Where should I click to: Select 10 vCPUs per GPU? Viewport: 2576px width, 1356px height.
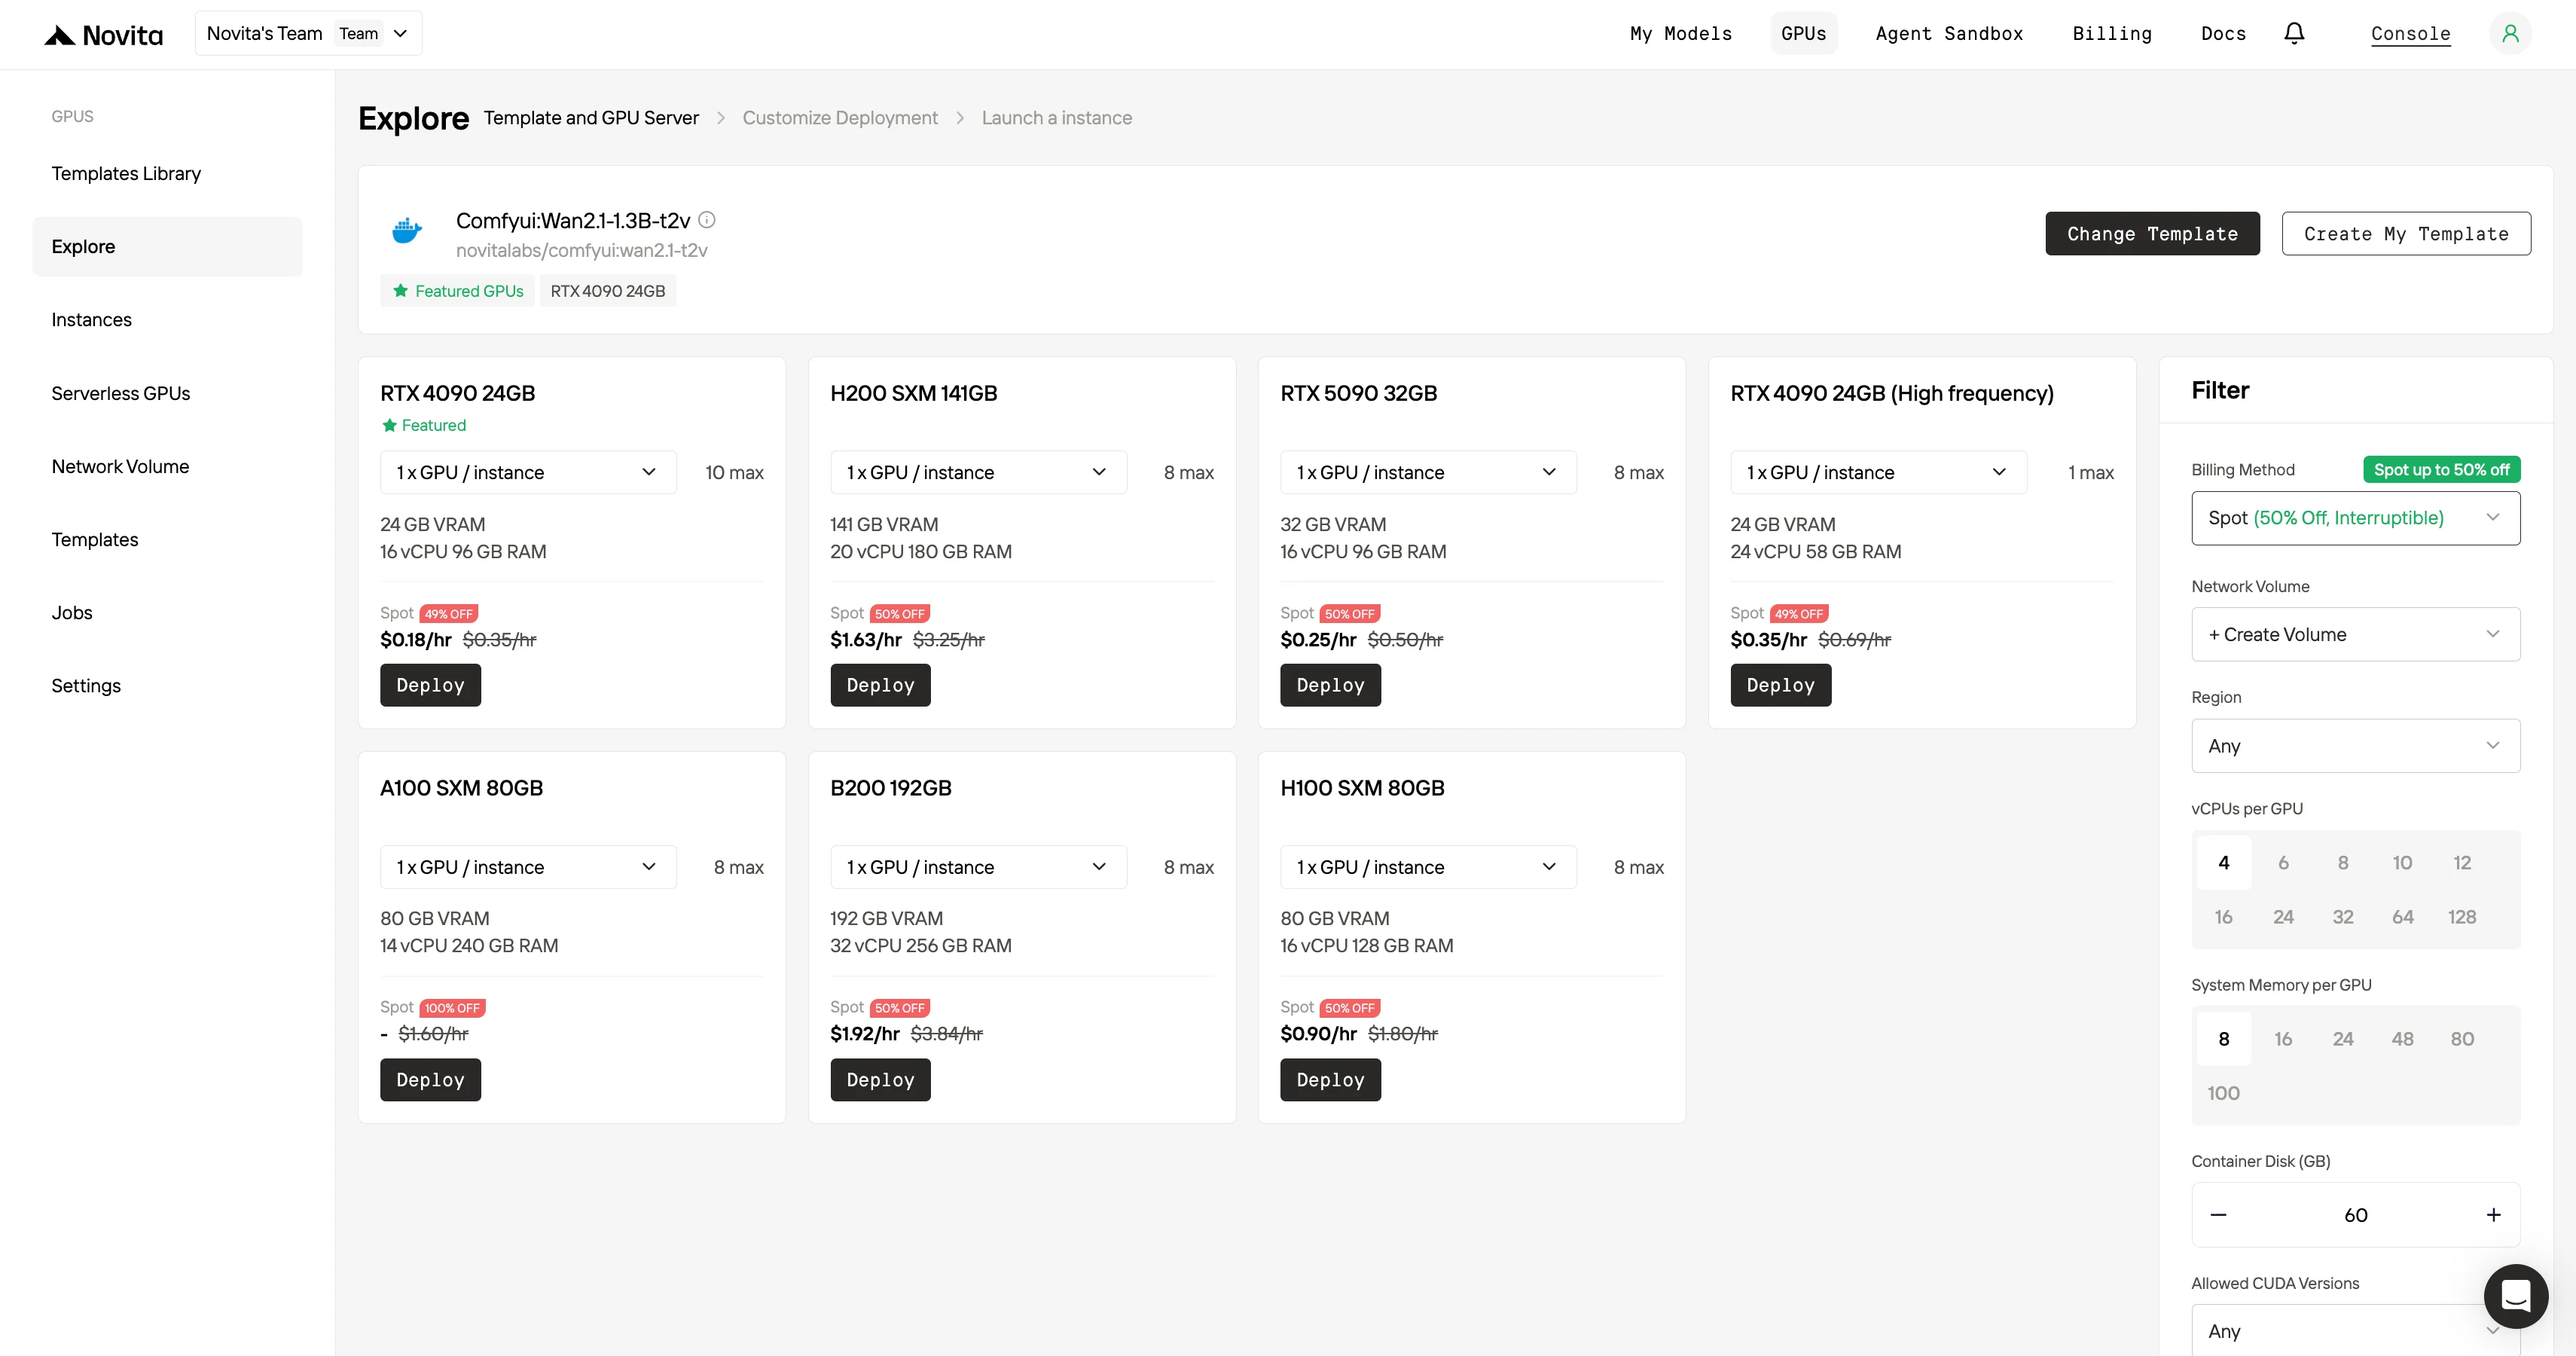point(2402,863)
